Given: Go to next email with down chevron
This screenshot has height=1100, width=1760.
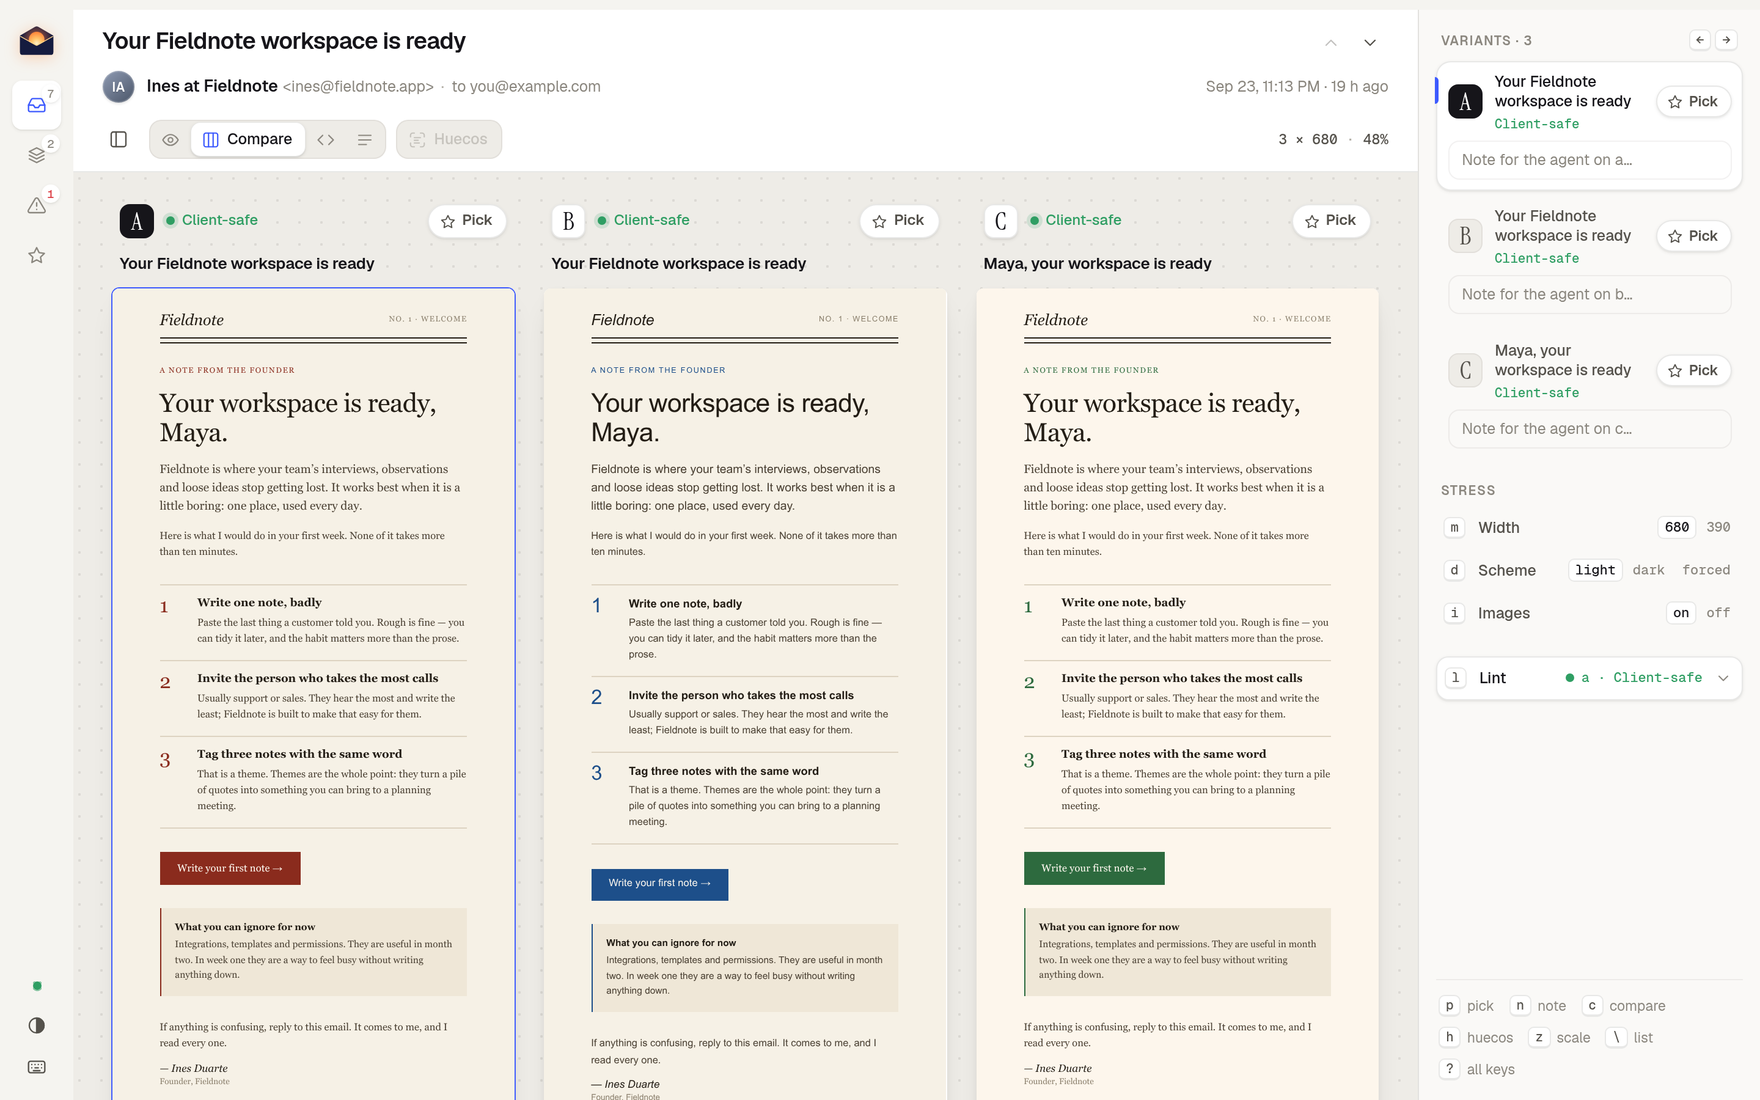Looking at the screenshot, I should point(1370,42).
